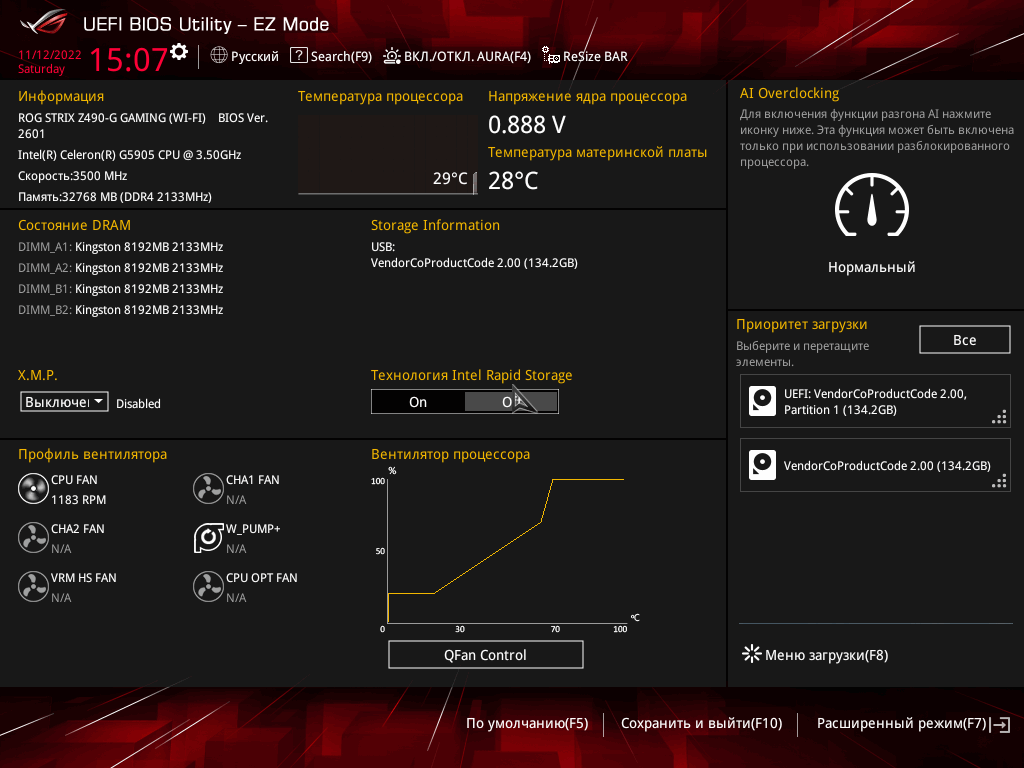Turn Intel Rapid Storage Off
This screenshot has width=1024, height=768.
click(511, 402)
